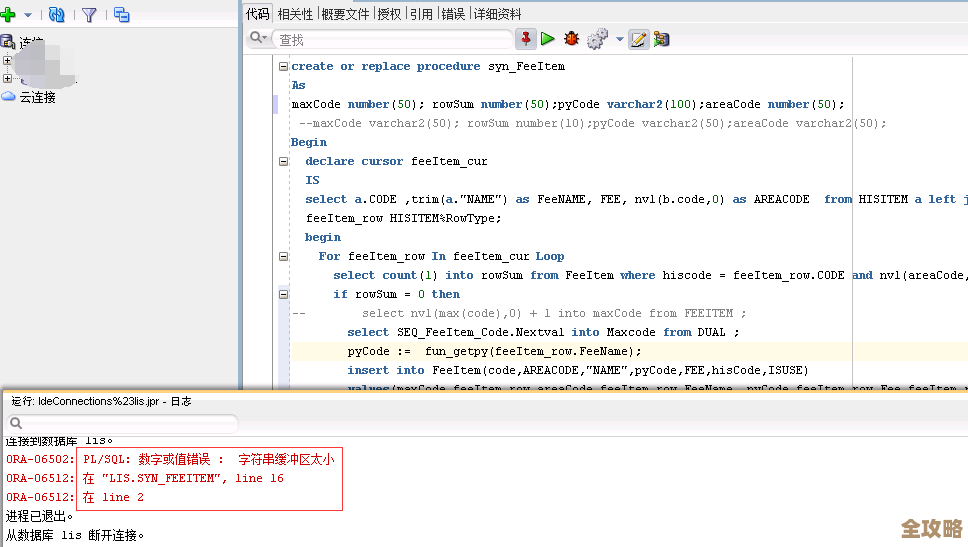Click the insert into FeeItem code line

[578, 370]
